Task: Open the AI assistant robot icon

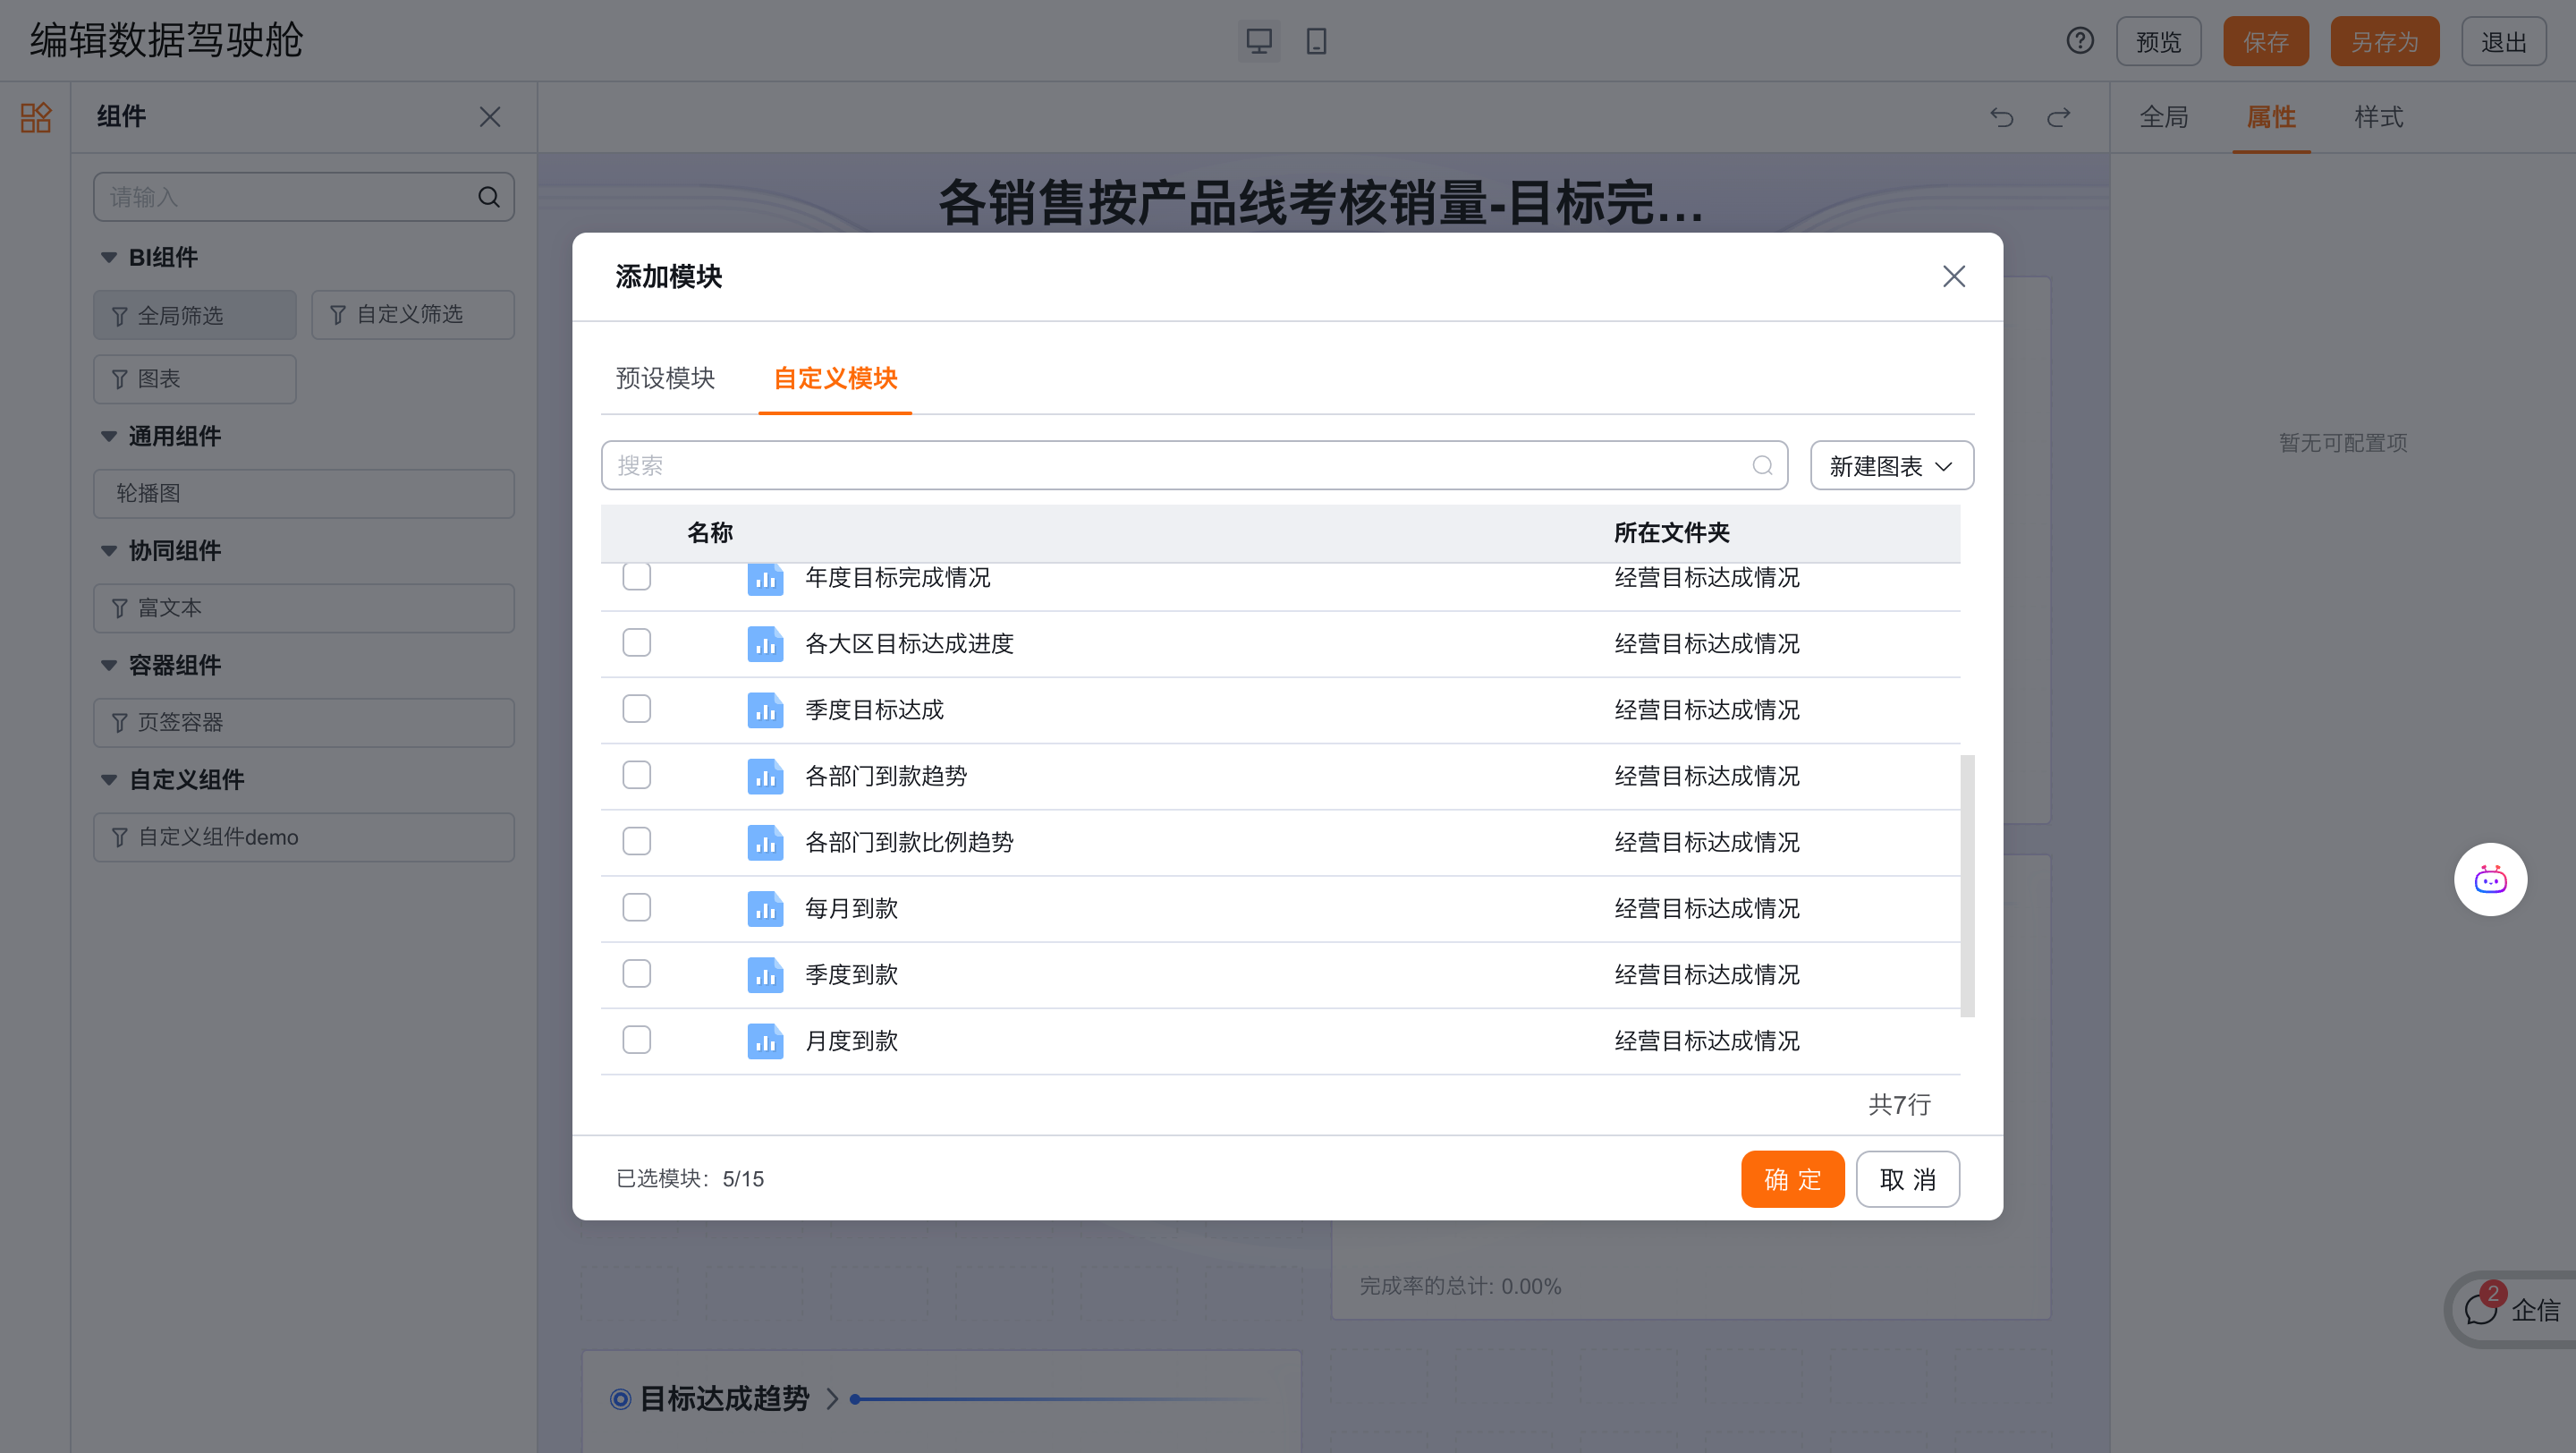Action: click(x=2490, y=880)
